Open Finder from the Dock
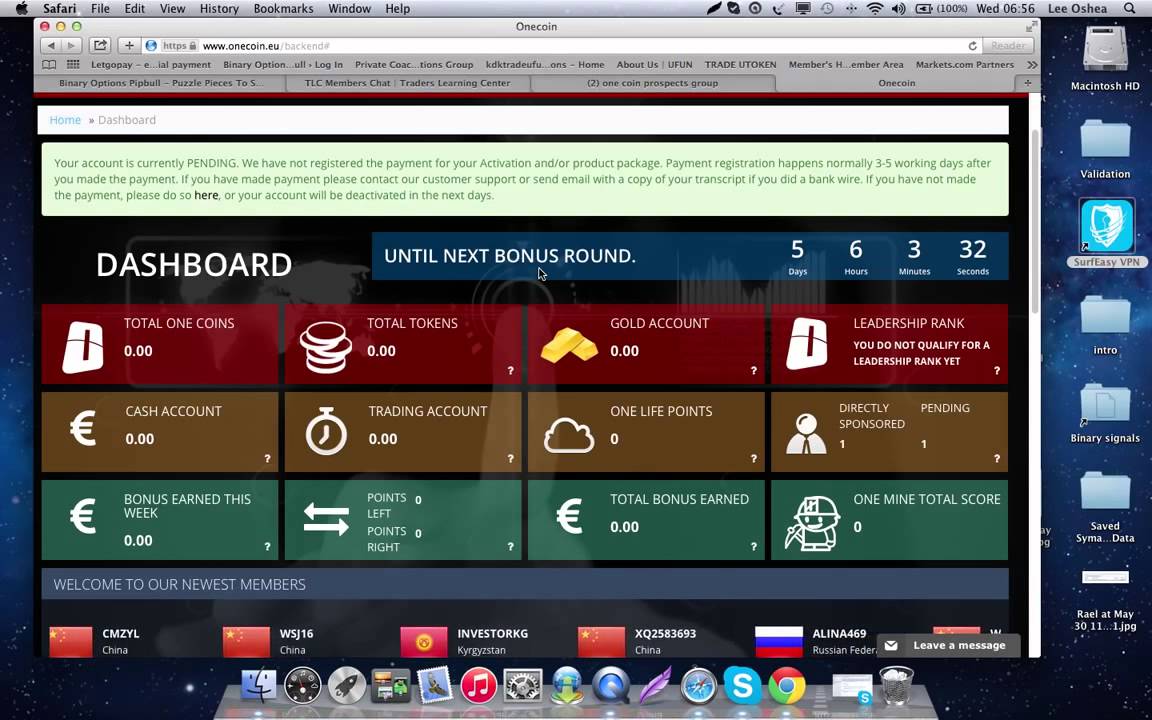The width and height of the screenshot is (1152, 720). click(259, 686)
